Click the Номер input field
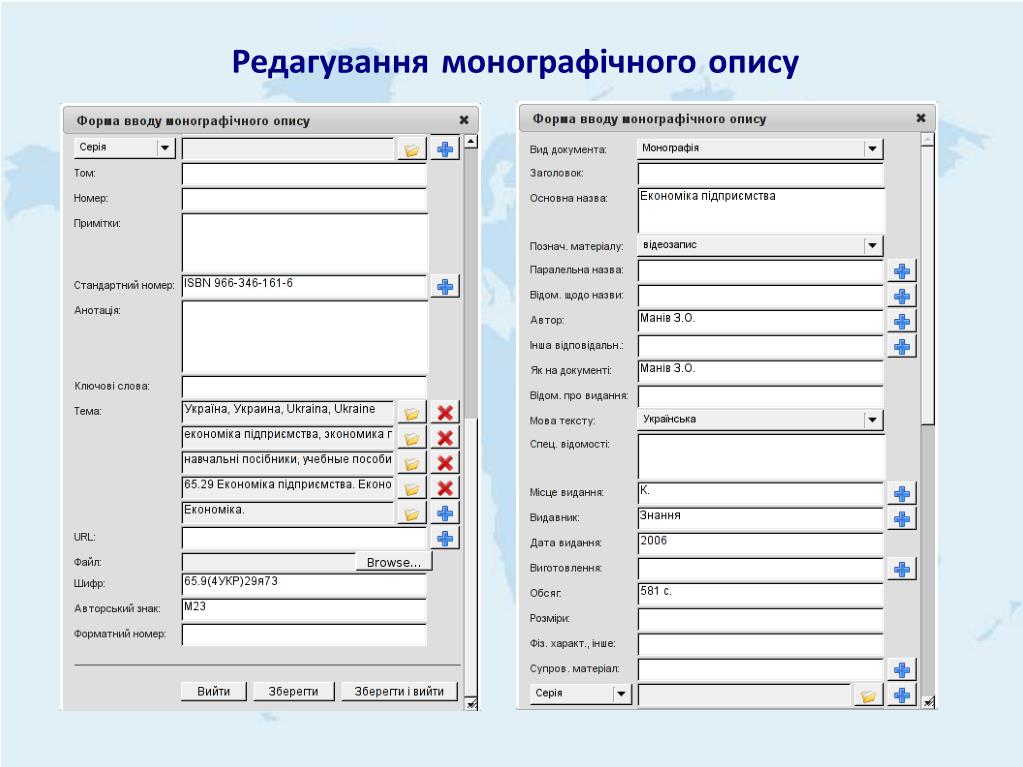 click(x=304, y=200)
